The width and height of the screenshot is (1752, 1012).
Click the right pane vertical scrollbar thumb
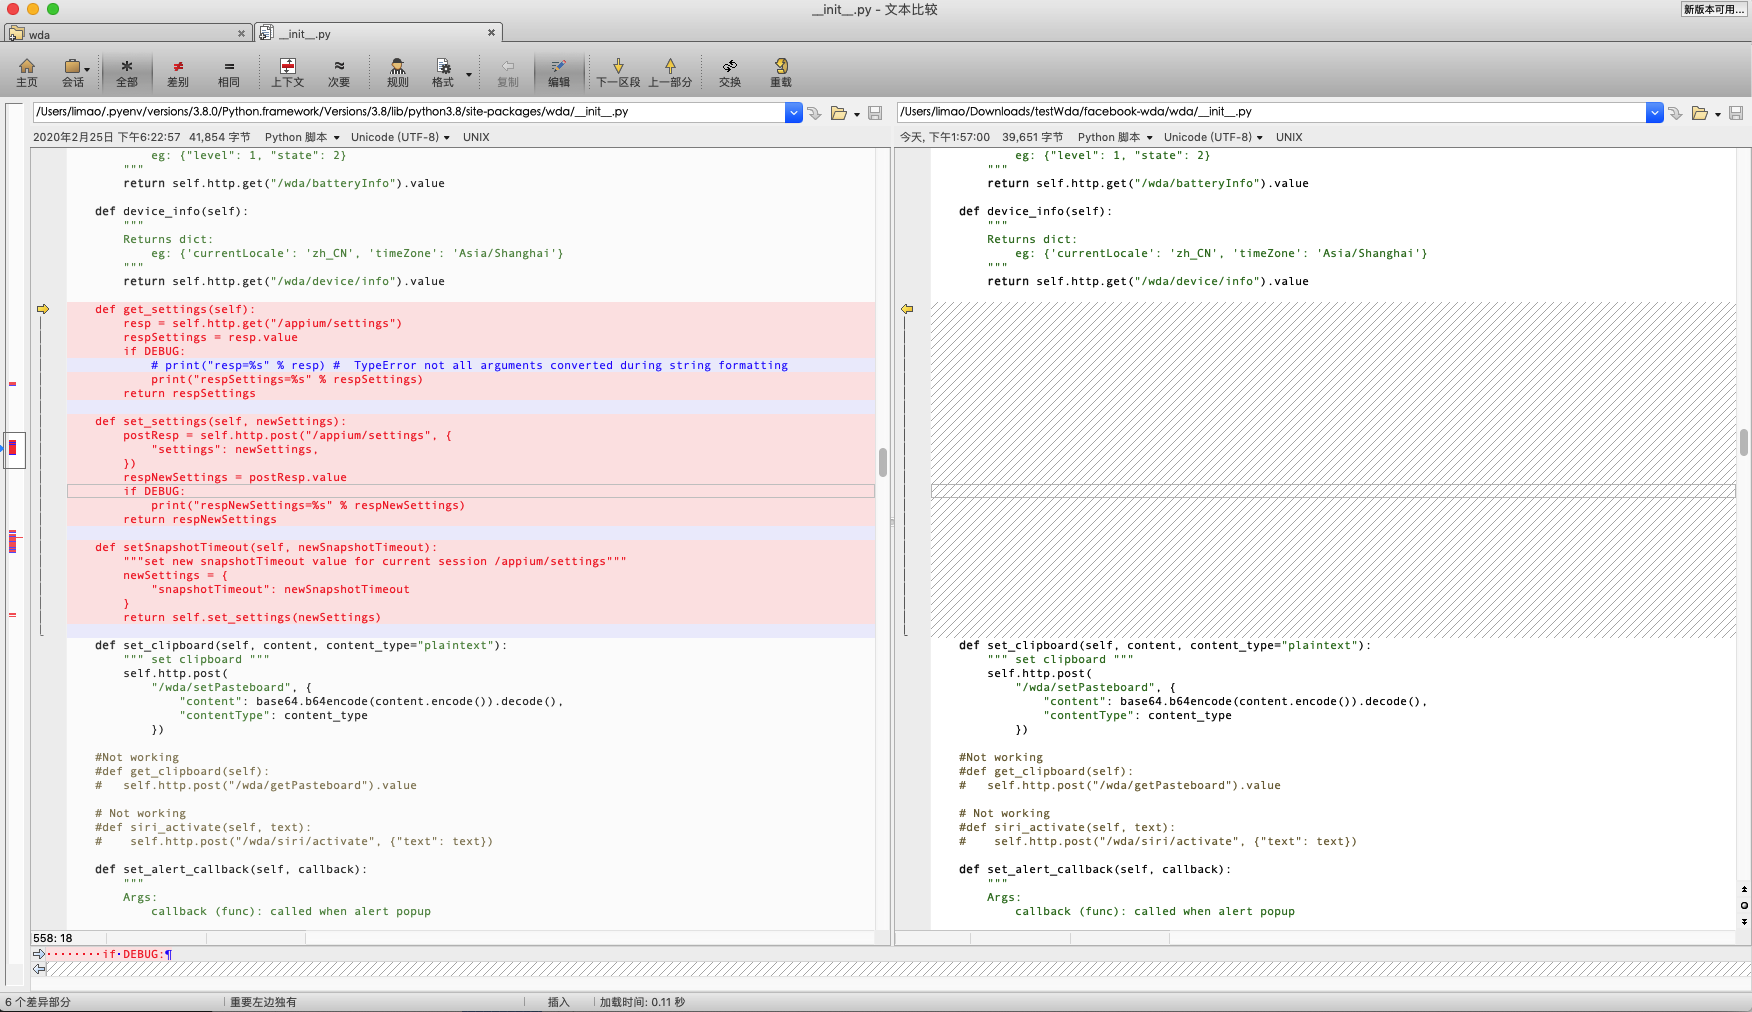coord(1744,442)
